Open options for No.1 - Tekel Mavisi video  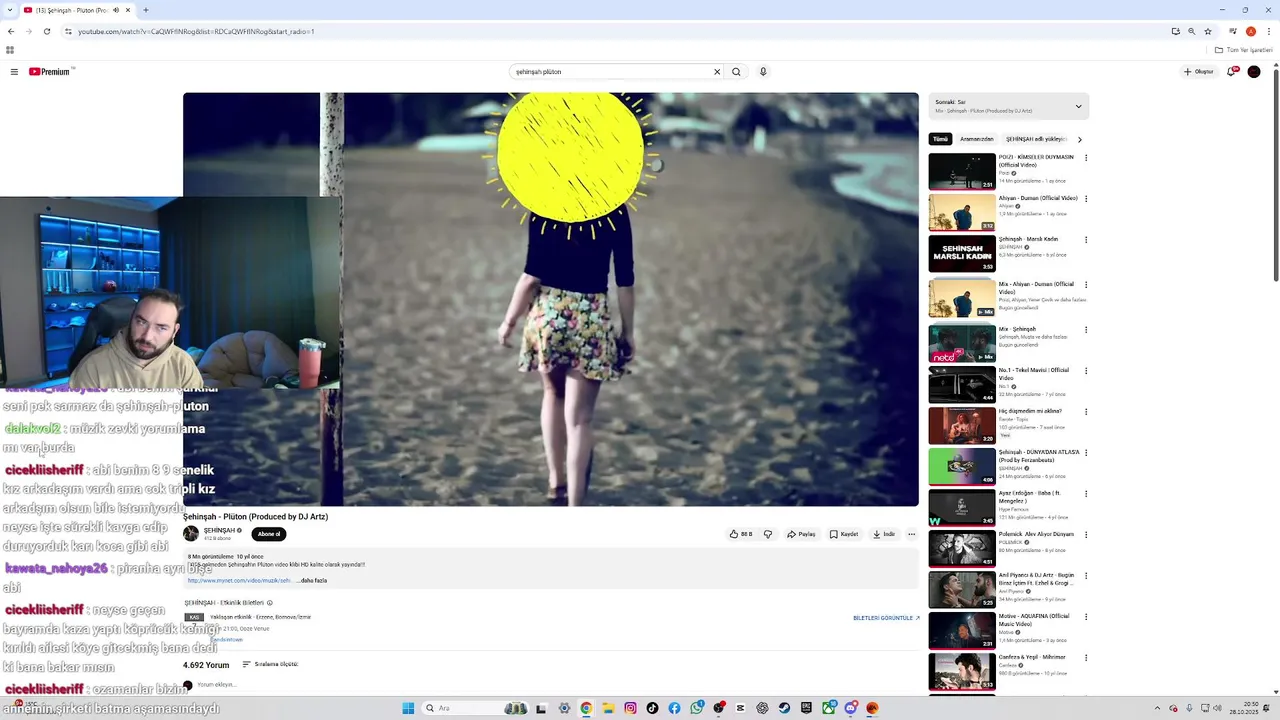point(1086,371)
